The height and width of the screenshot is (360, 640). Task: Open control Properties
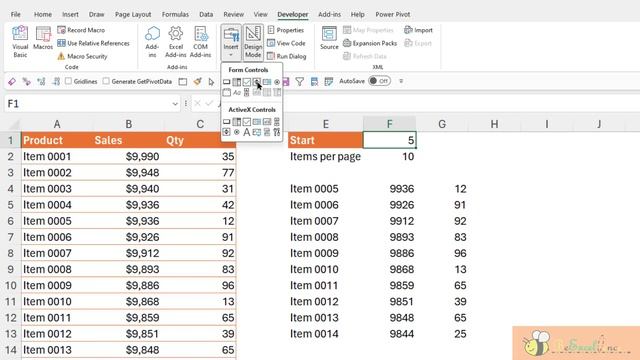286,30
